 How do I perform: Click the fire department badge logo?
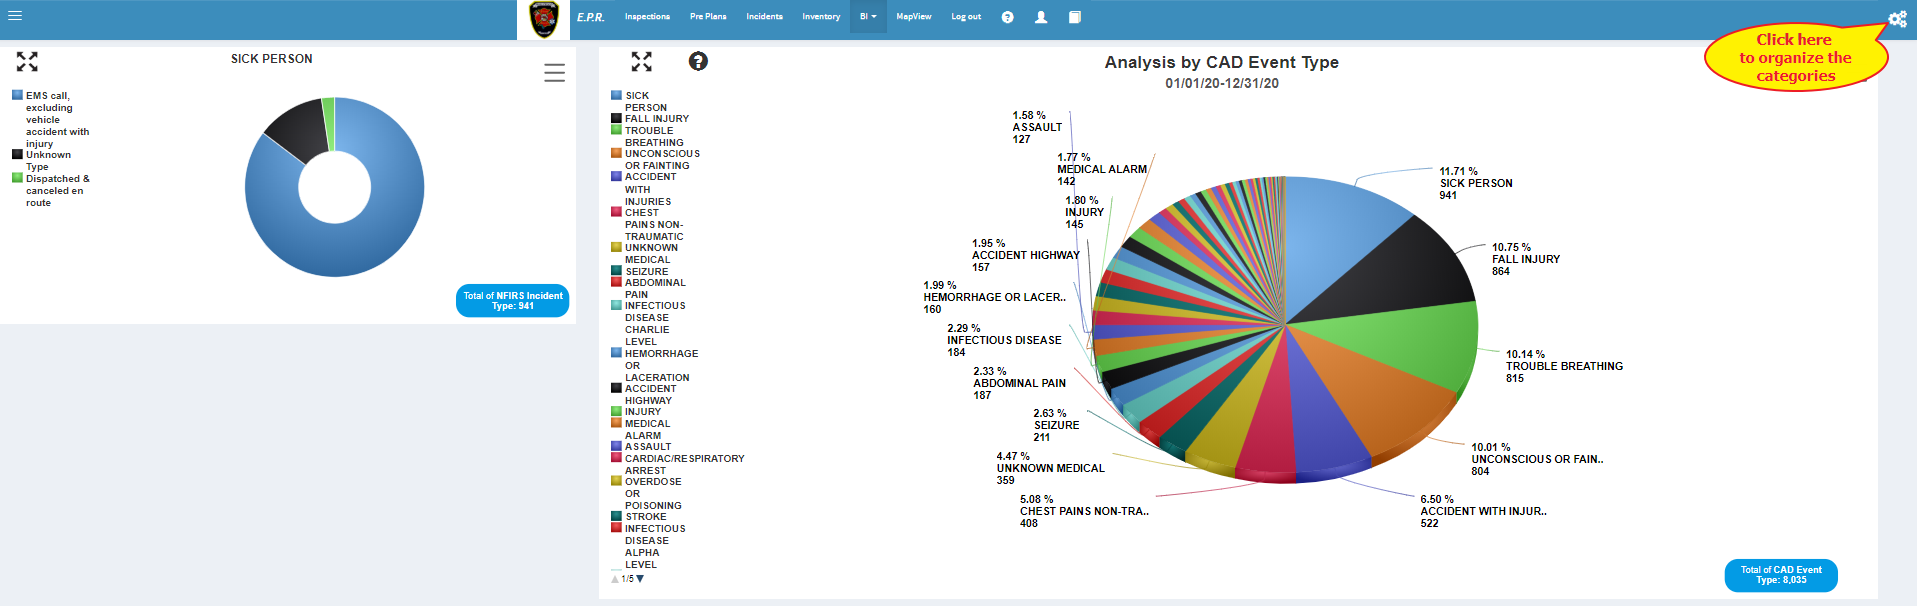[x=543, y=19]
